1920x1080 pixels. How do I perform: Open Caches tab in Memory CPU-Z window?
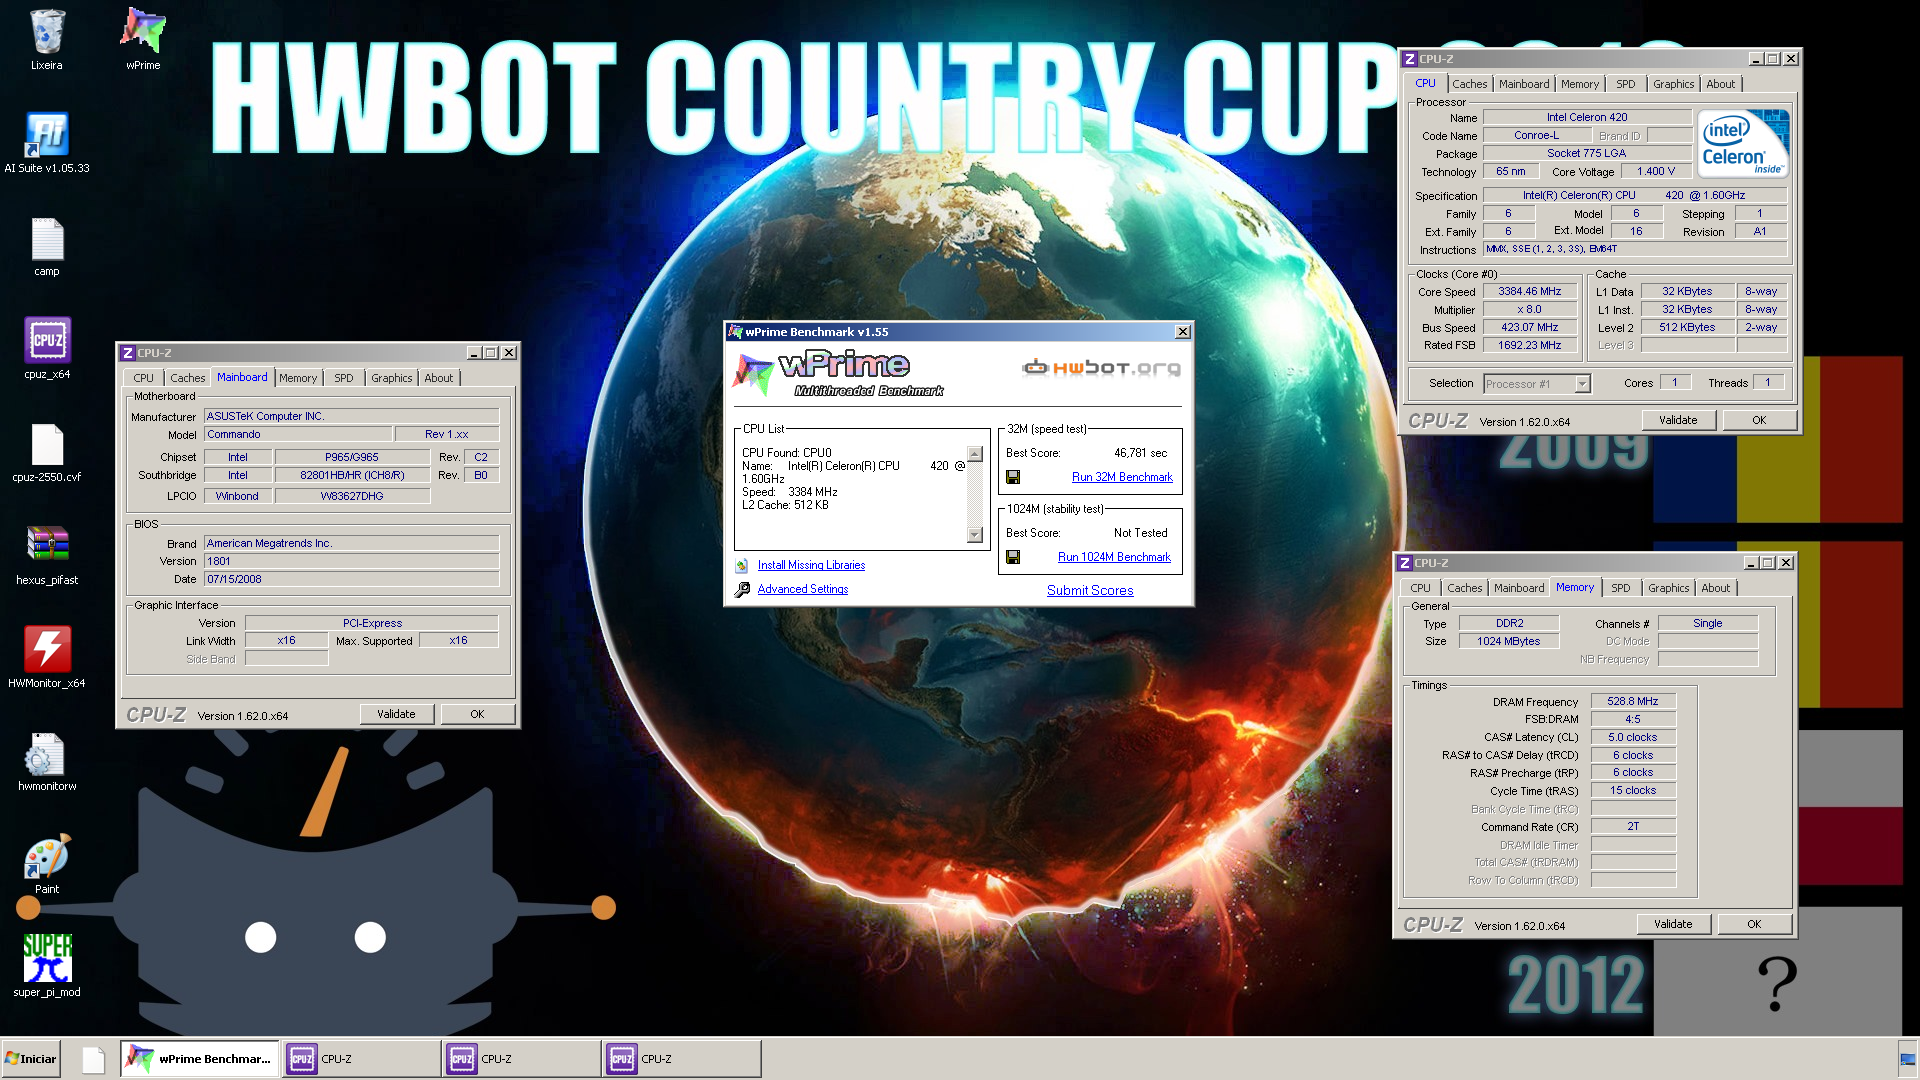(x=1464, y=588)
